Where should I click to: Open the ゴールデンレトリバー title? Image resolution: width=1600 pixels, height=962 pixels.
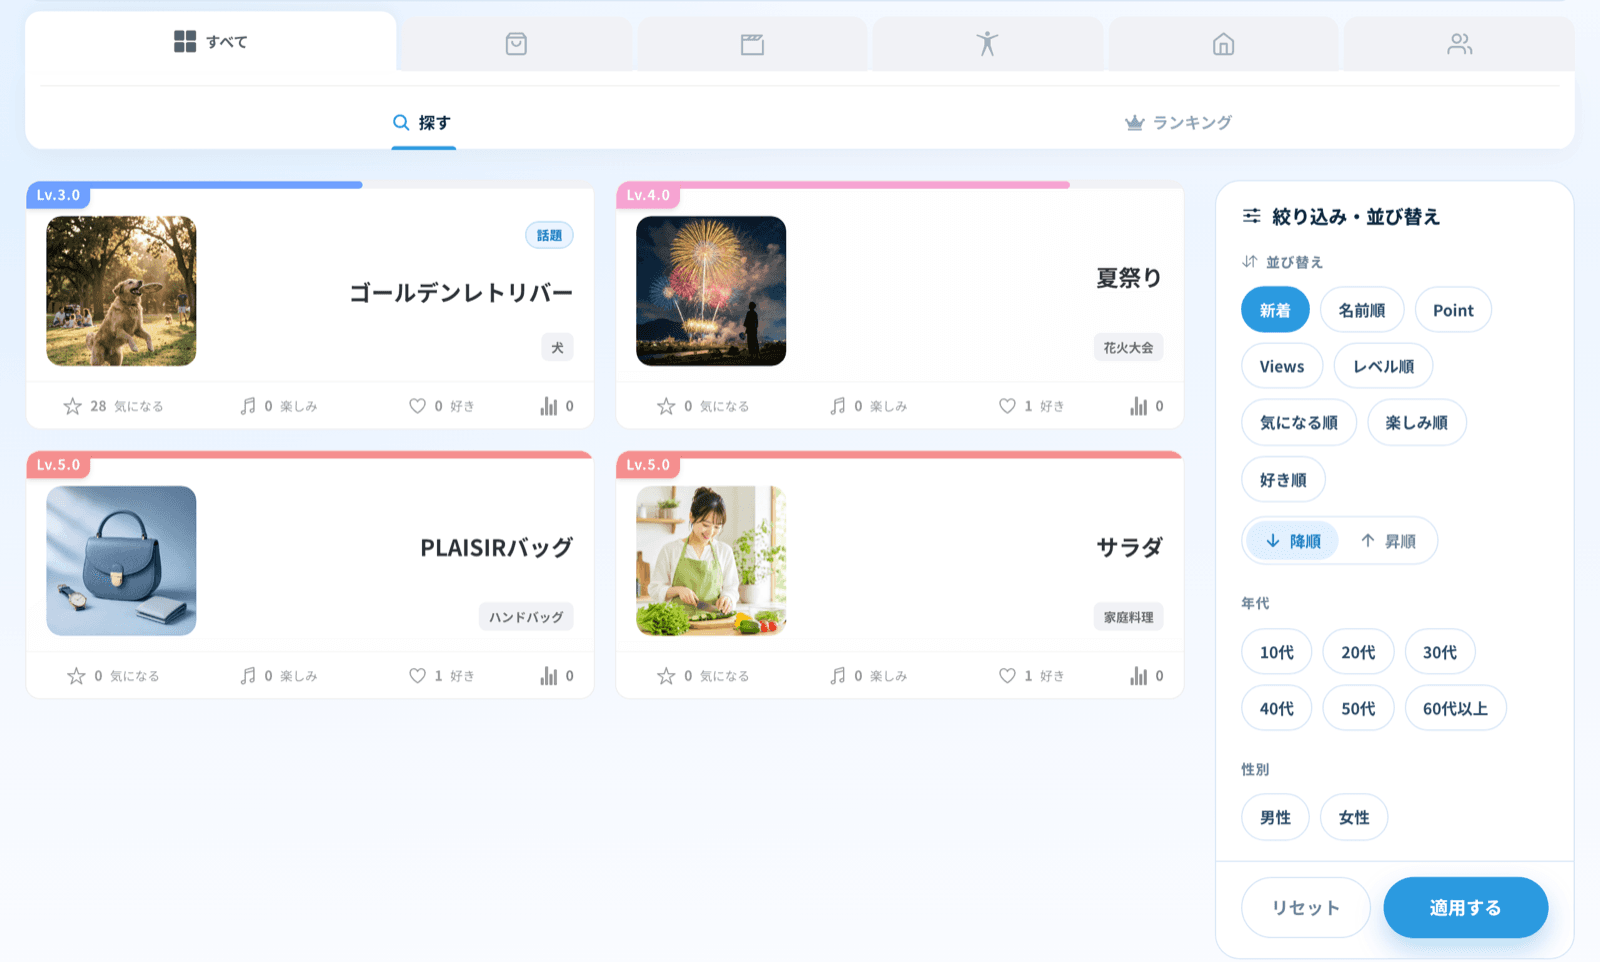point(461,293)
